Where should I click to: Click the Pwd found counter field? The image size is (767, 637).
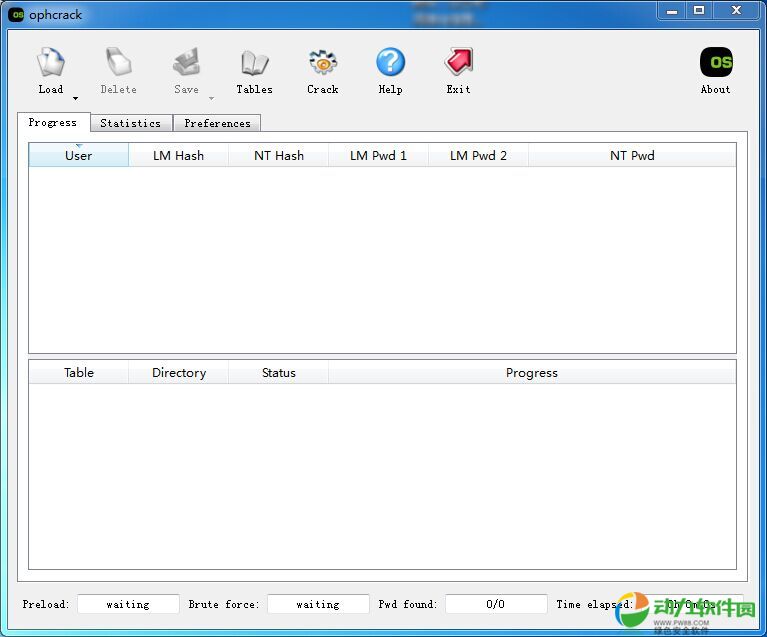click(495, 604)
